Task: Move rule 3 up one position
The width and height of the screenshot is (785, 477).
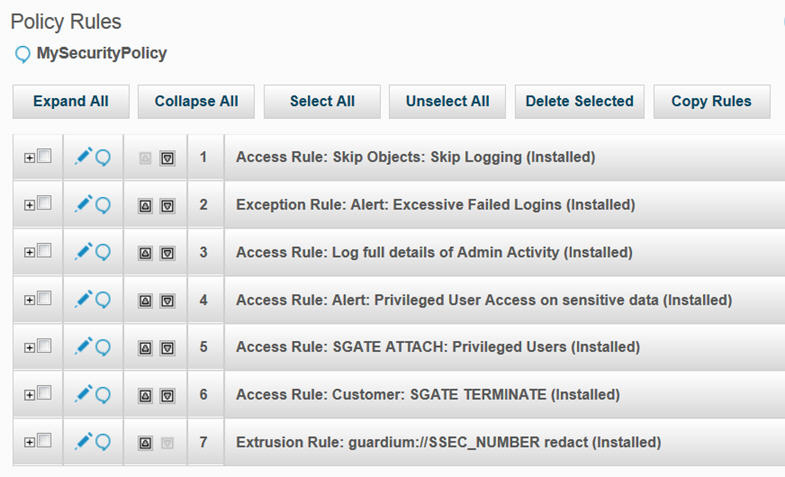Action: (x=146, y=253)
